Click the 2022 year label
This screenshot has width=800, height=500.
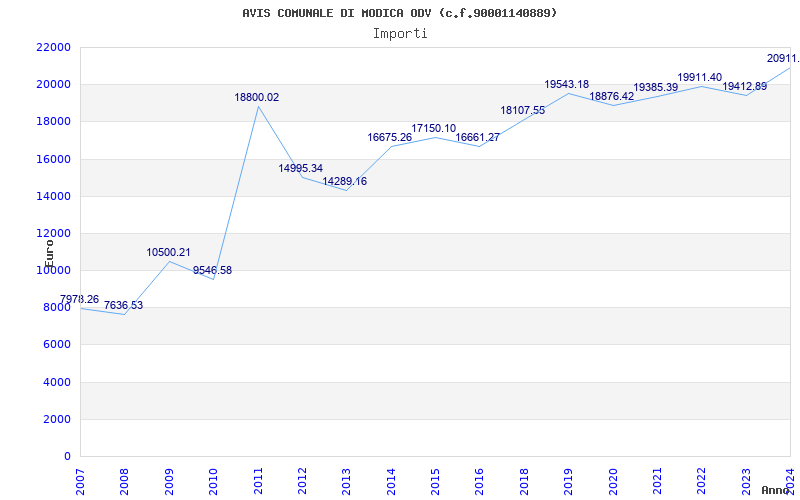click(702, 482)
